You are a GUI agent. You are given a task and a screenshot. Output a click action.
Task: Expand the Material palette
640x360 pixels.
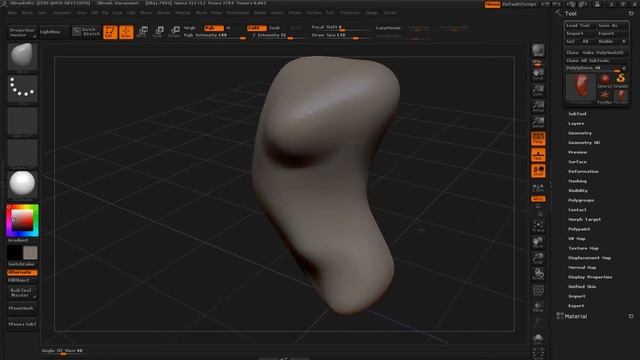click(x=576, y=316)
